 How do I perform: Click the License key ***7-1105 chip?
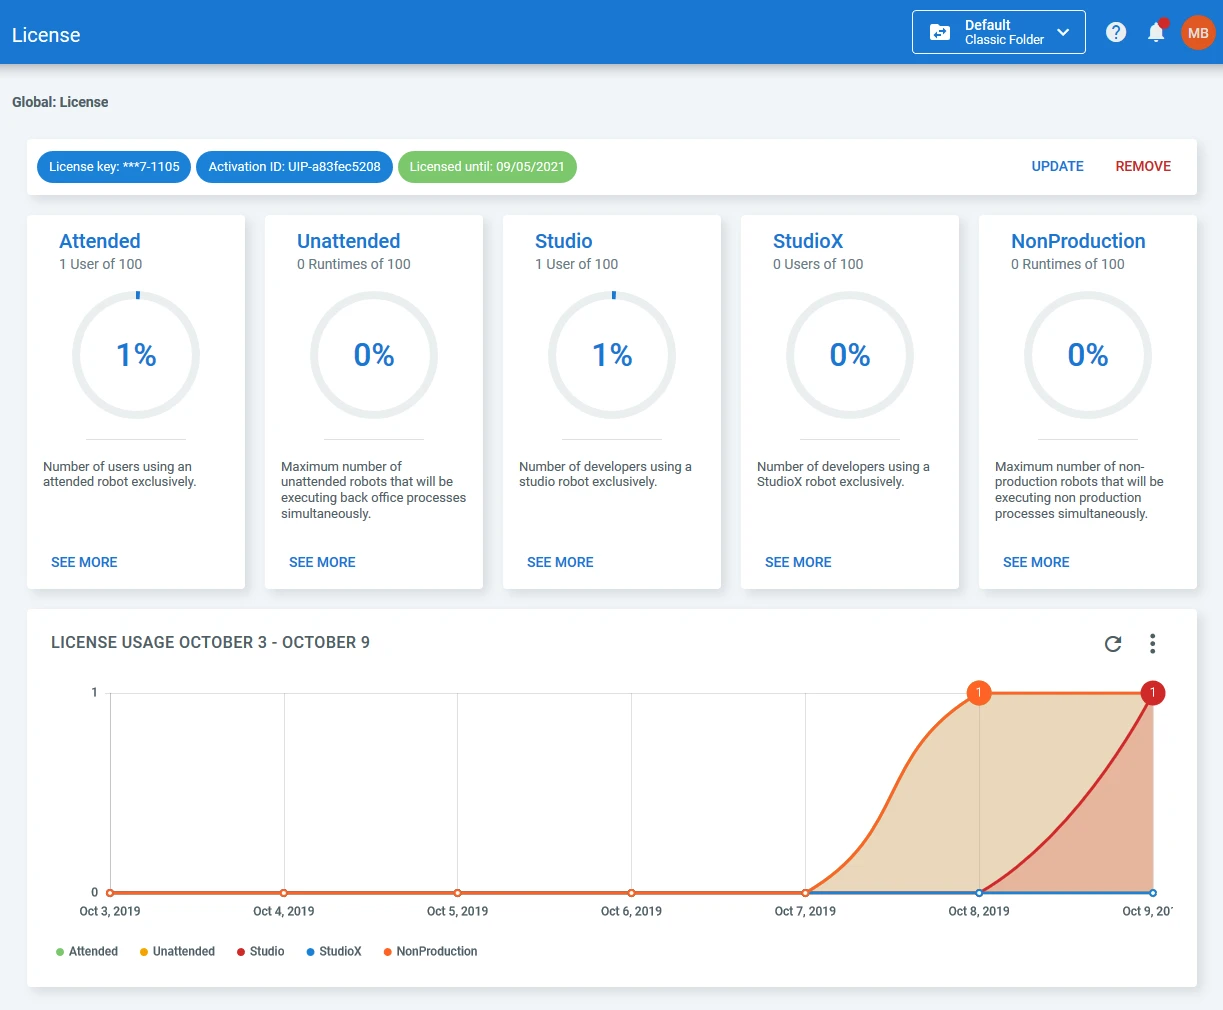(114, 167)
